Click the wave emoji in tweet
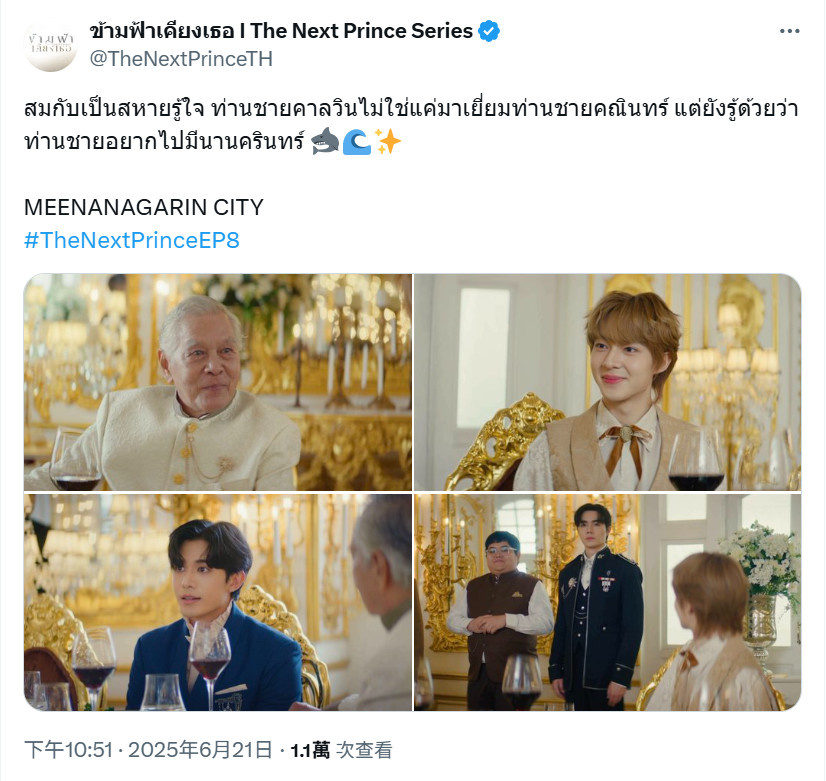Viewport: 826px width, 781px height. click(x=357, y=142)
